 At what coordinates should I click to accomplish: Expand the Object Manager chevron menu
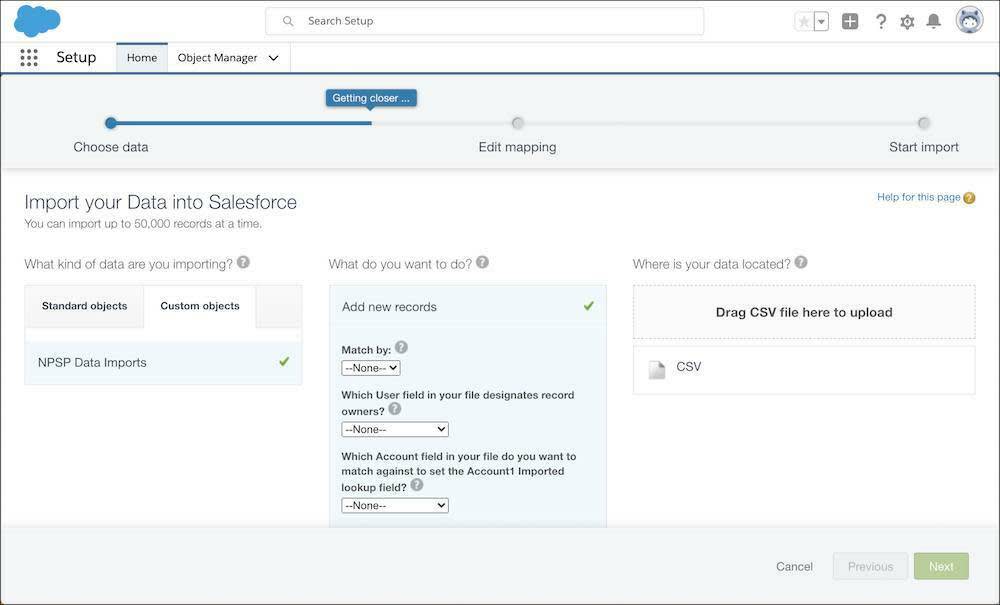point(274,58)
